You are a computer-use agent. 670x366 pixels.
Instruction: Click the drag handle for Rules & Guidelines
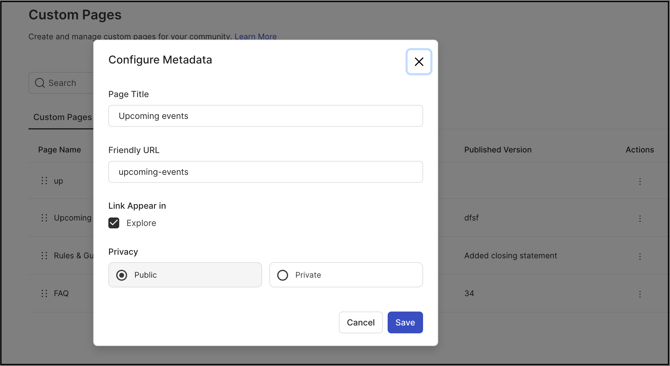coord(44,255)
